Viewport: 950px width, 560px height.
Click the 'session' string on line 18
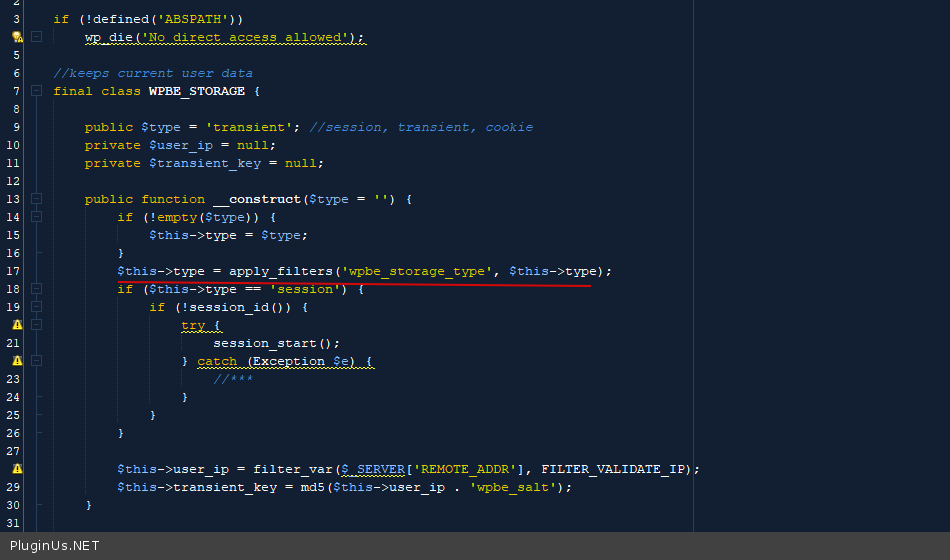[305, 289]
